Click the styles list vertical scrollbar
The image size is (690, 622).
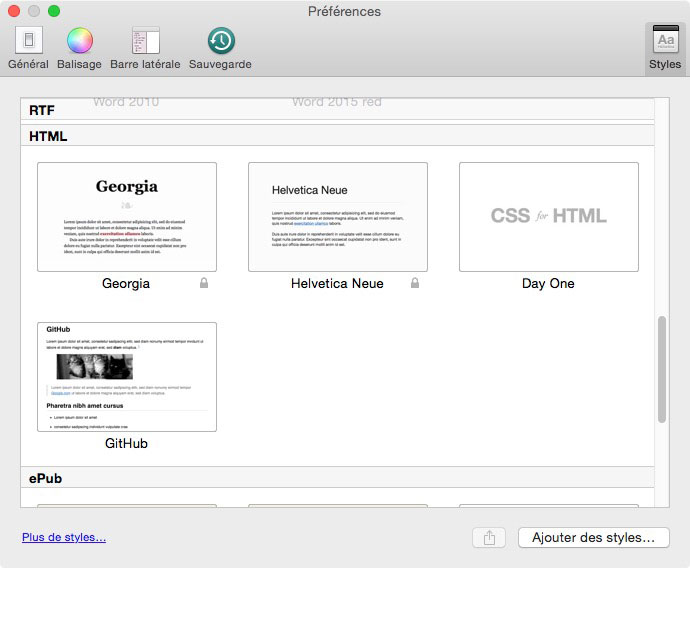(662, 369)
